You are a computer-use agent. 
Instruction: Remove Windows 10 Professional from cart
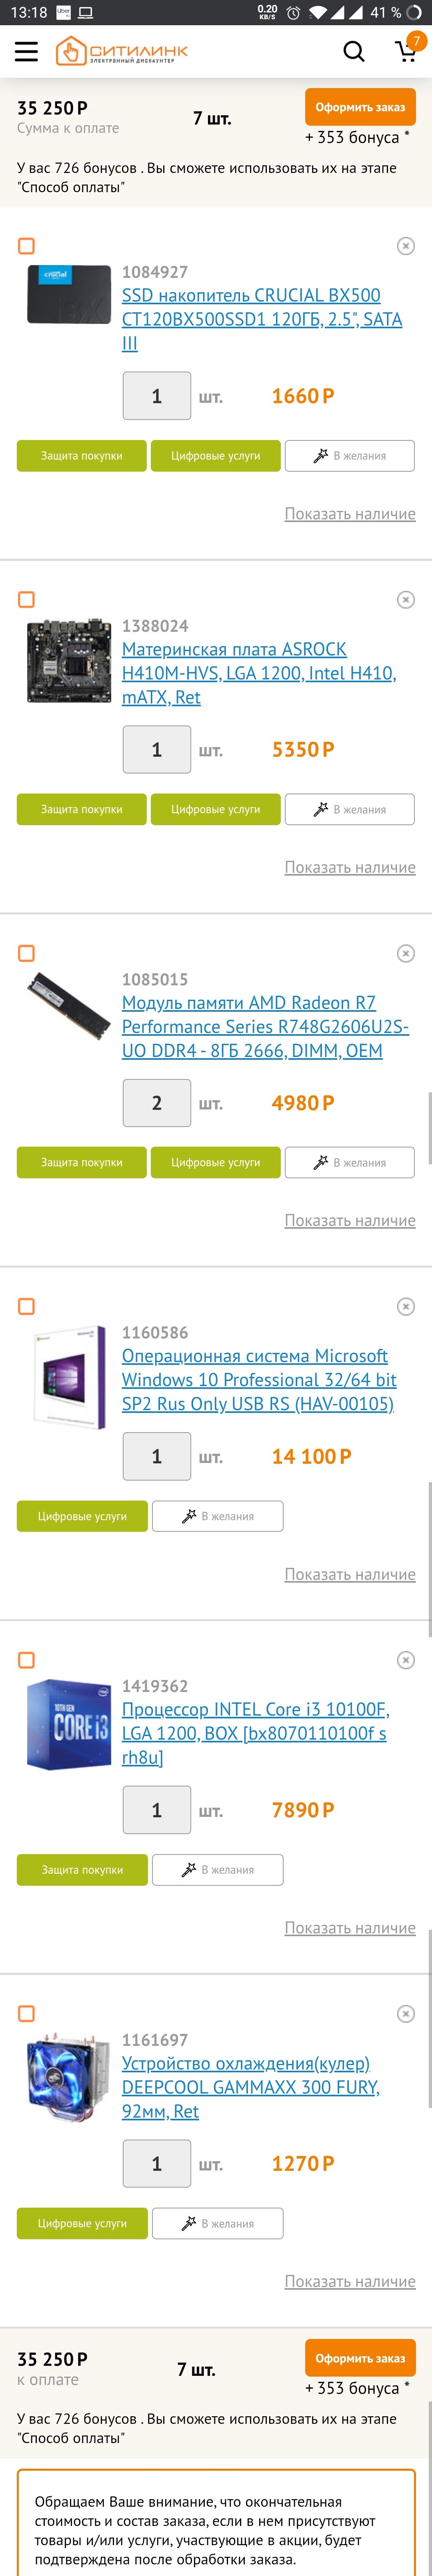[405, 1306]
